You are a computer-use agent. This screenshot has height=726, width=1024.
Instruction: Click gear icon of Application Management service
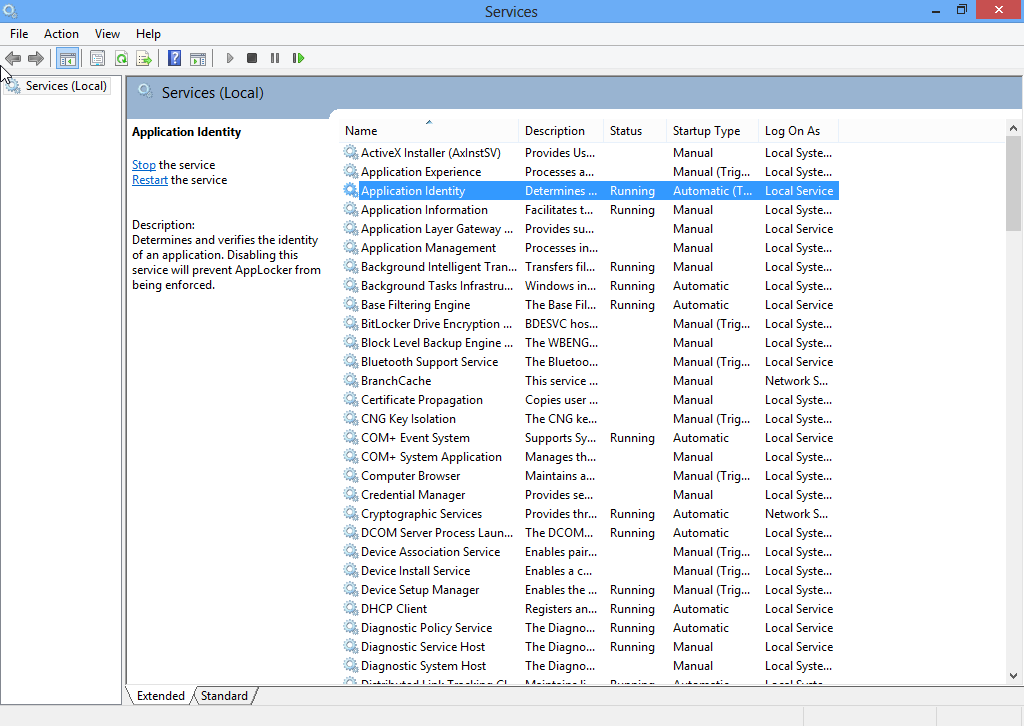[x=351, y=247]
